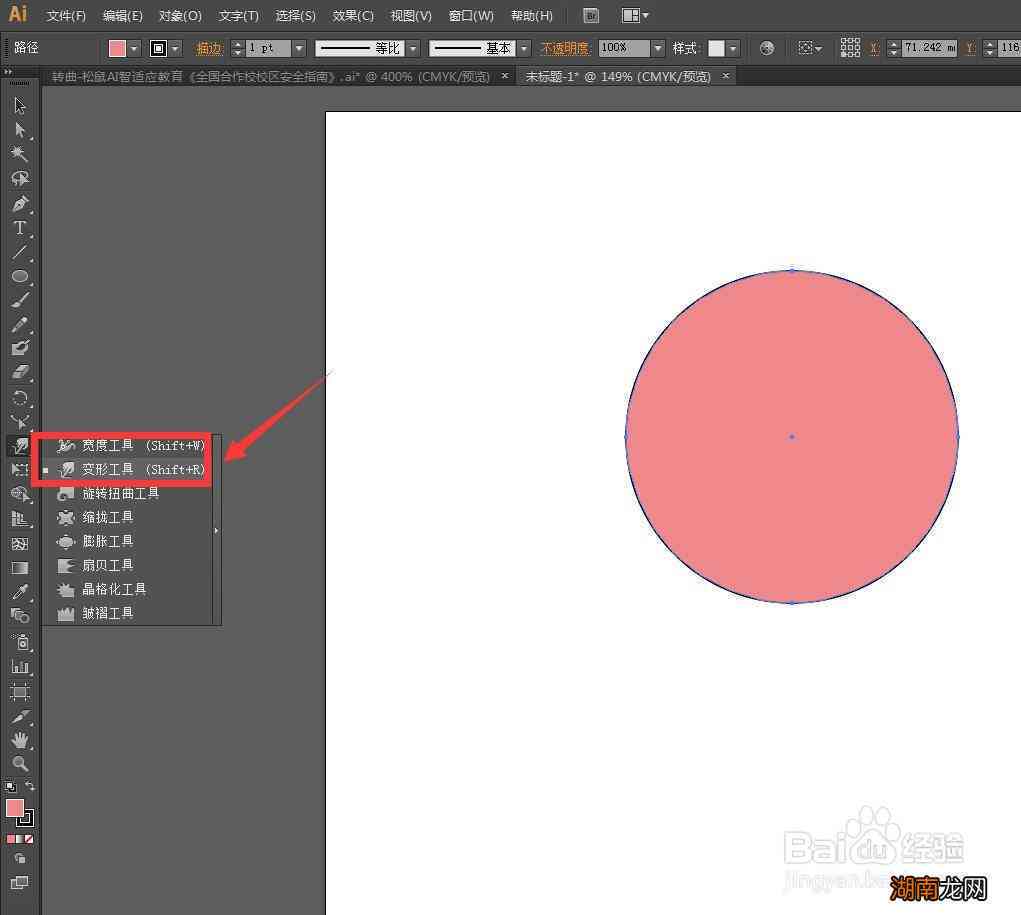Open opacity 100% dropdown arrow

(x=658, y=48)
